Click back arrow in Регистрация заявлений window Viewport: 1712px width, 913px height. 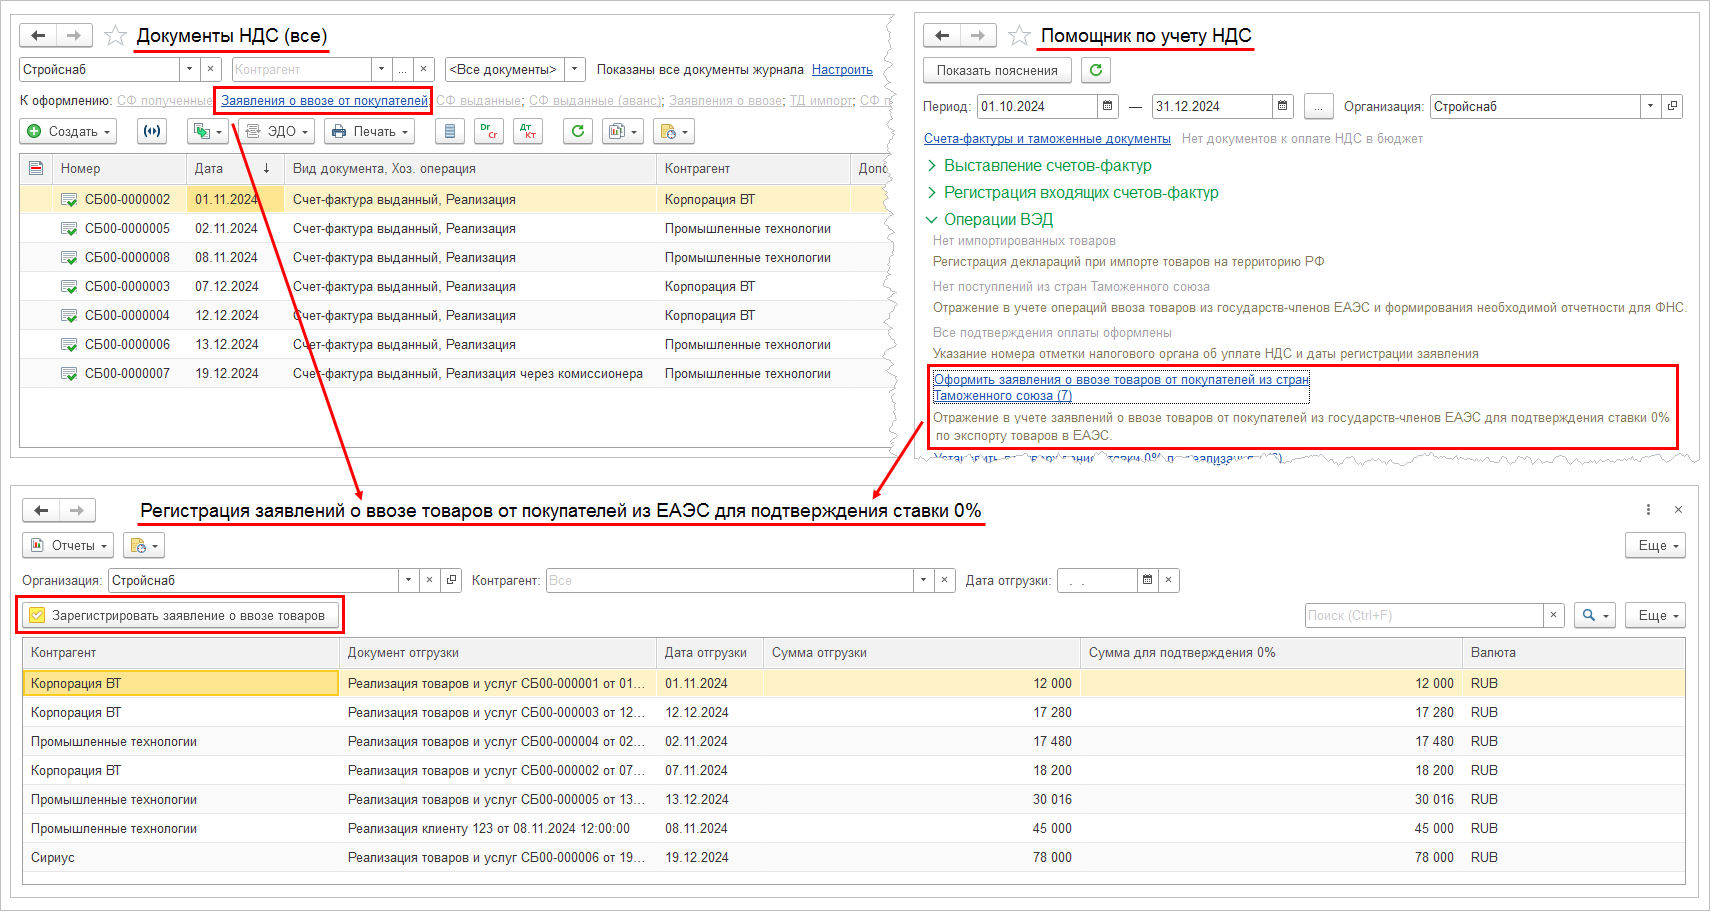click(41, 510)
